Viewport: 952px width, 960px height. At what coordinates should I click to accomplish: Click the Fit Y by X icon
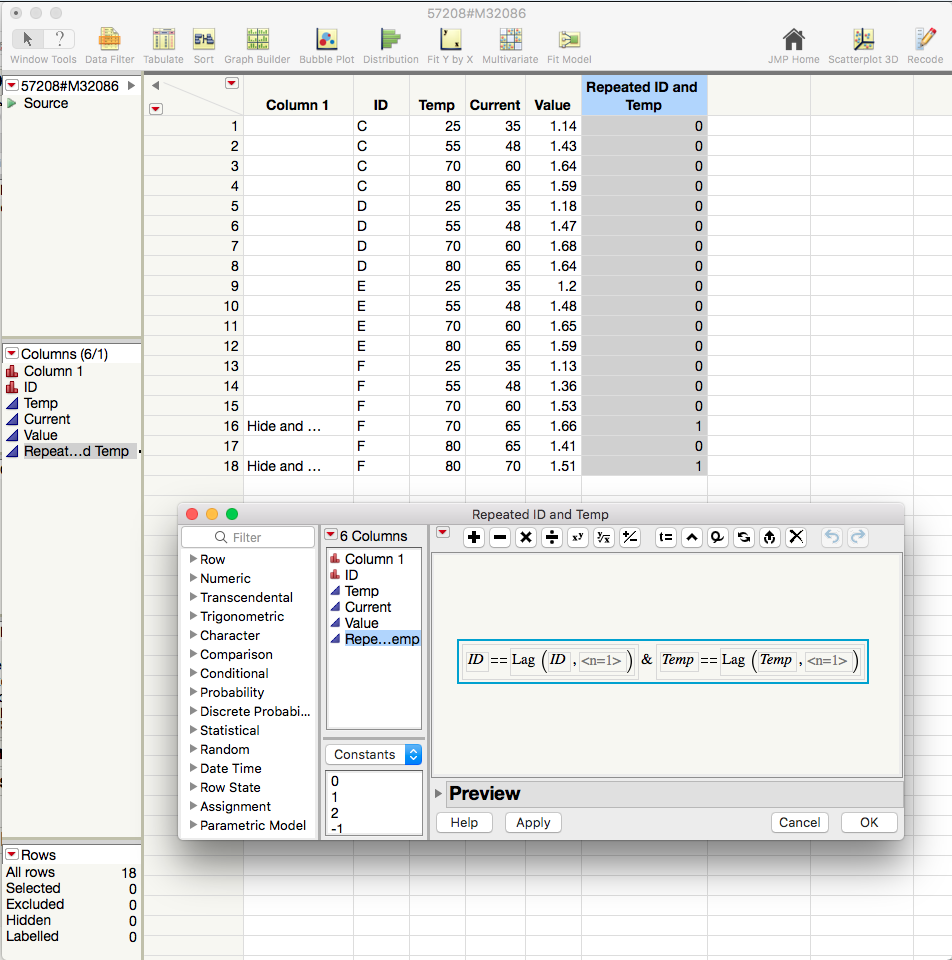(450, 40)
